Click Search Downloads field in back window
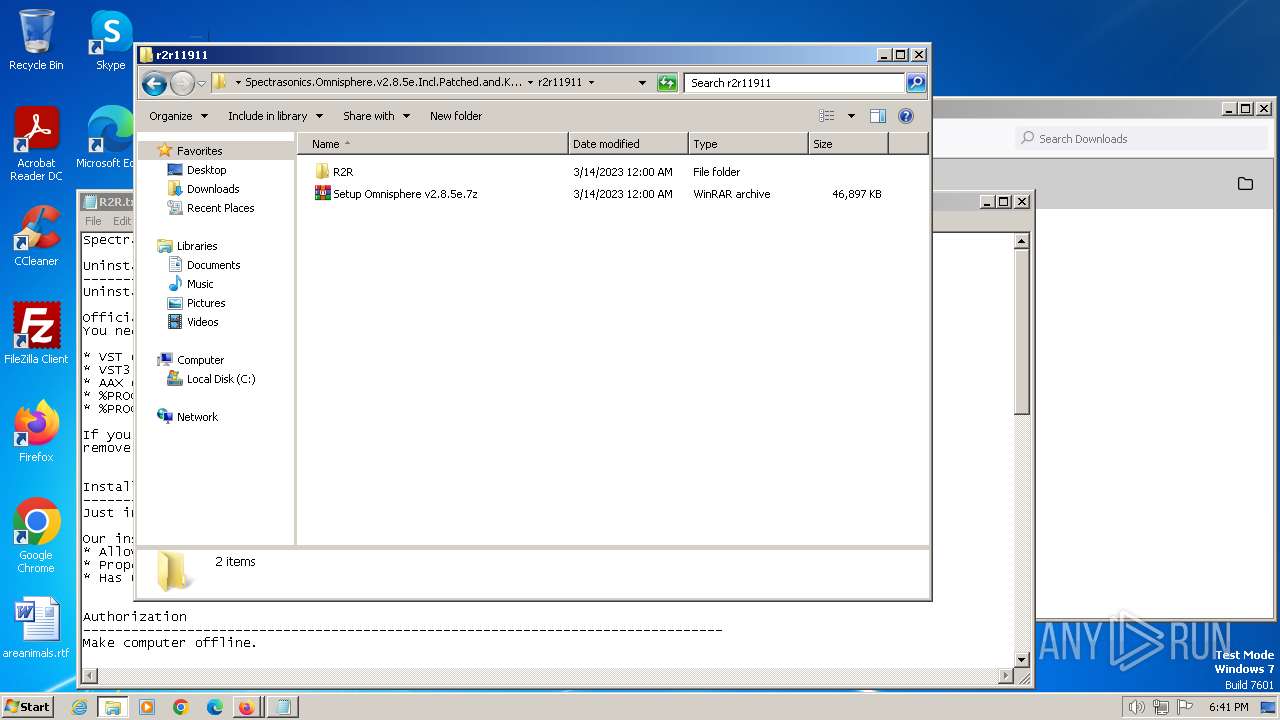Image resolution: width=1280 pixels, height=720 pixels. point(1142,139)
